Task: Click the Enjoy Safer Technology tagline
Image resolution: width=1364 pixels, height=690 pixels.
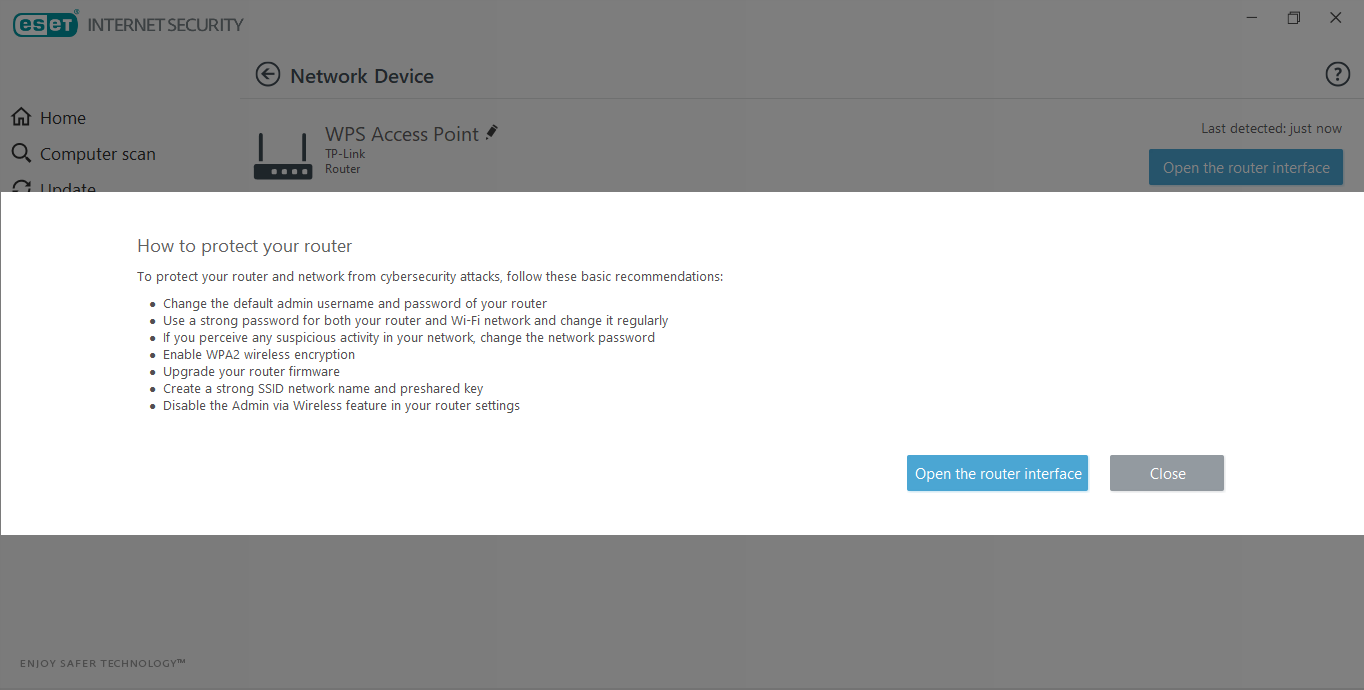Action: coord(103,663)
